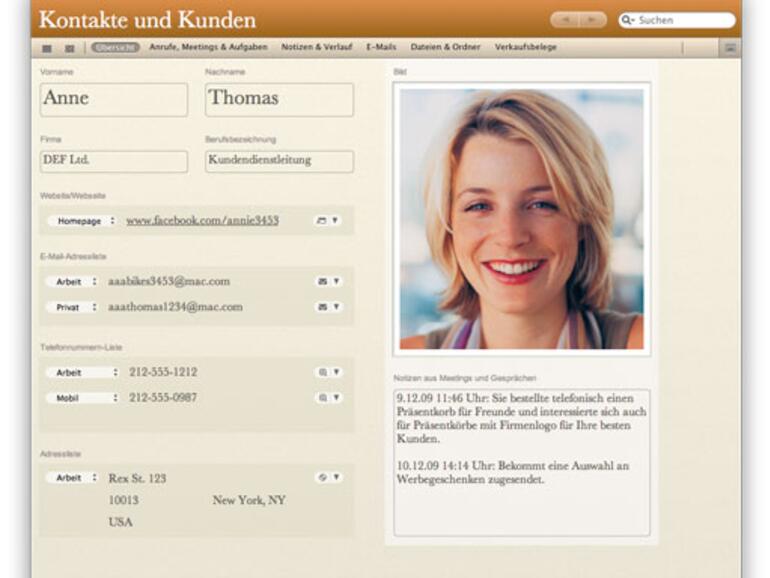Click postal code 10013
770x578 pixels.
(123, 500)
